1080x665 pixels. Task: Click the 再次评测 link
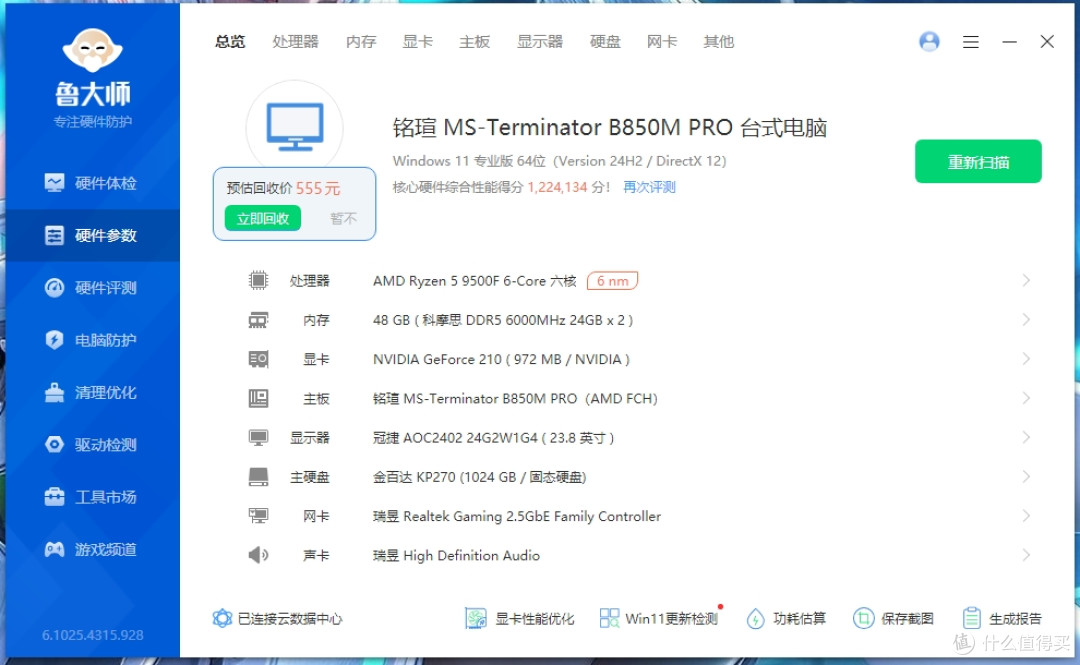(650, 187)
